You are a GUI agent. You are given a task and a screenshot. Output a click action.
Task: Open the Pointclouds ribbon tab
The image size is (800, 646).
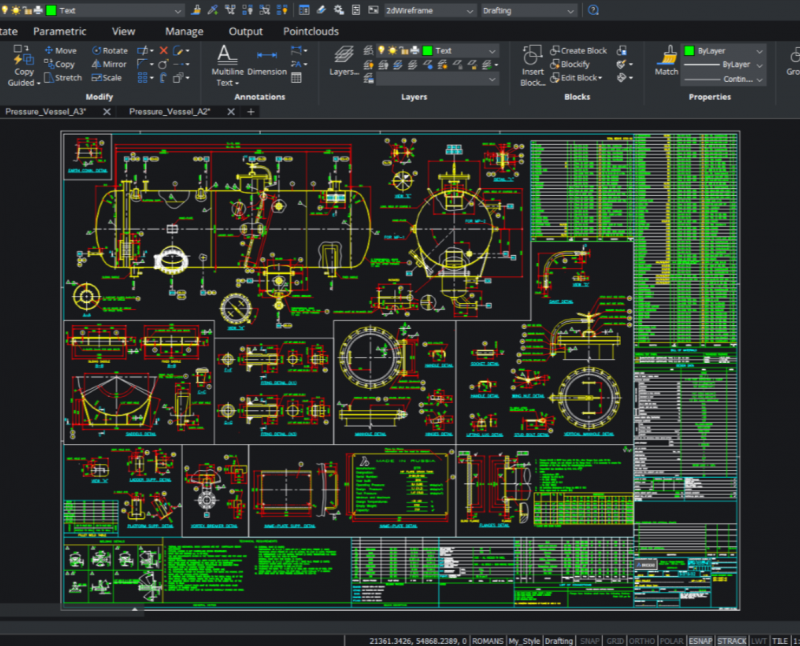[x=311, y=31]
